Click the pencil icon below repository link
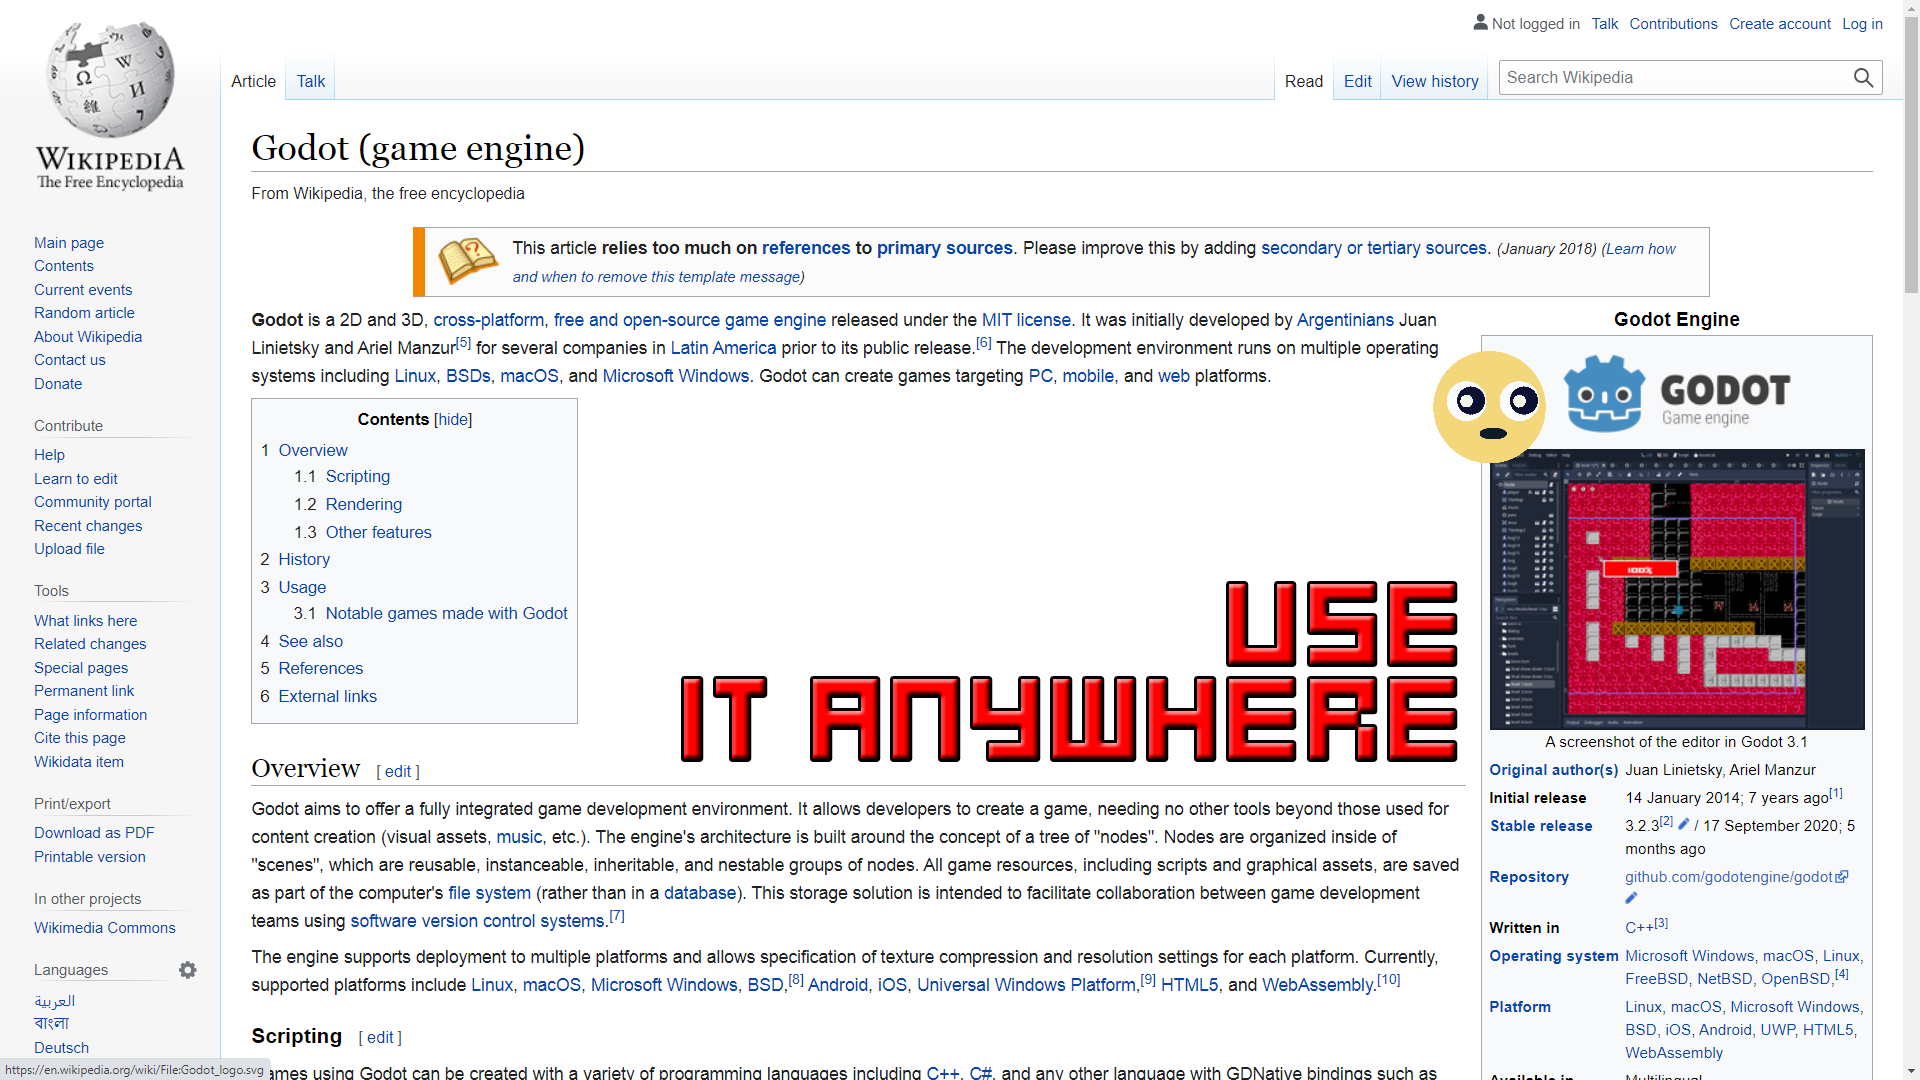The image size is (1920, 1080). 1631,897
